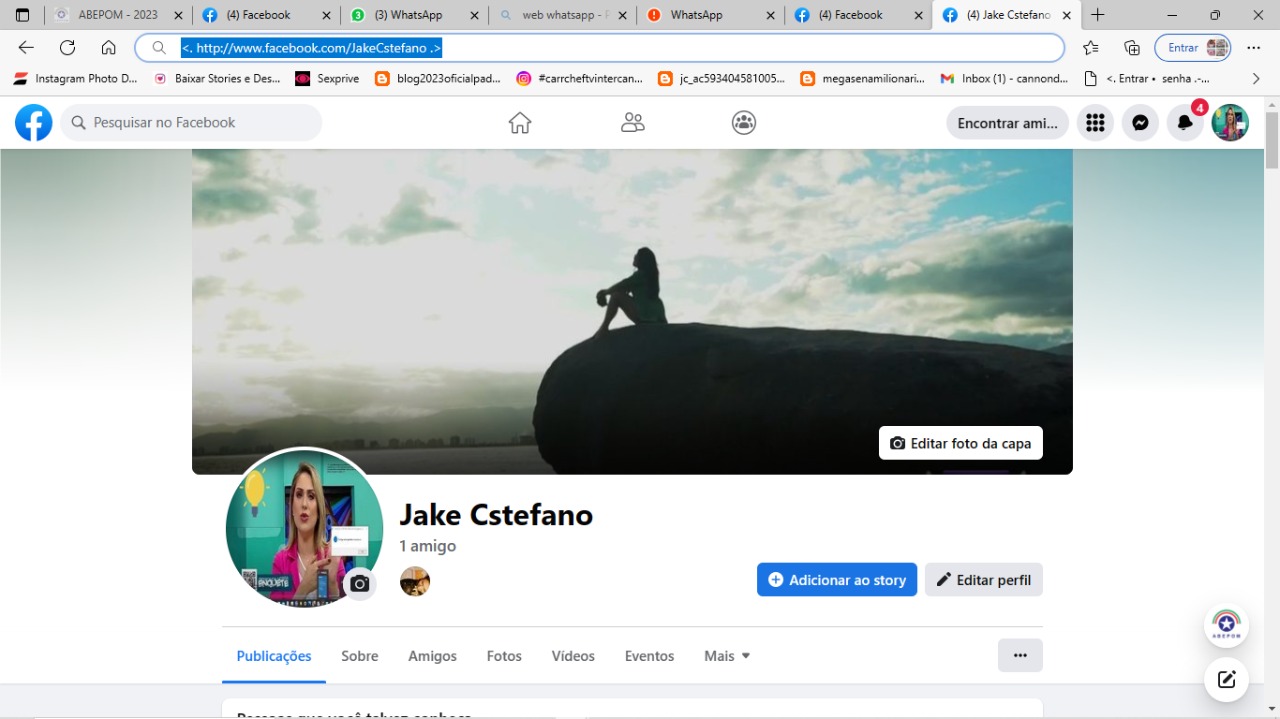Click browser Entrar sign-in button
Image resolution: width=1280 pixels, height=719 pixels.
pyautogui.click(x=1192, y=48)
